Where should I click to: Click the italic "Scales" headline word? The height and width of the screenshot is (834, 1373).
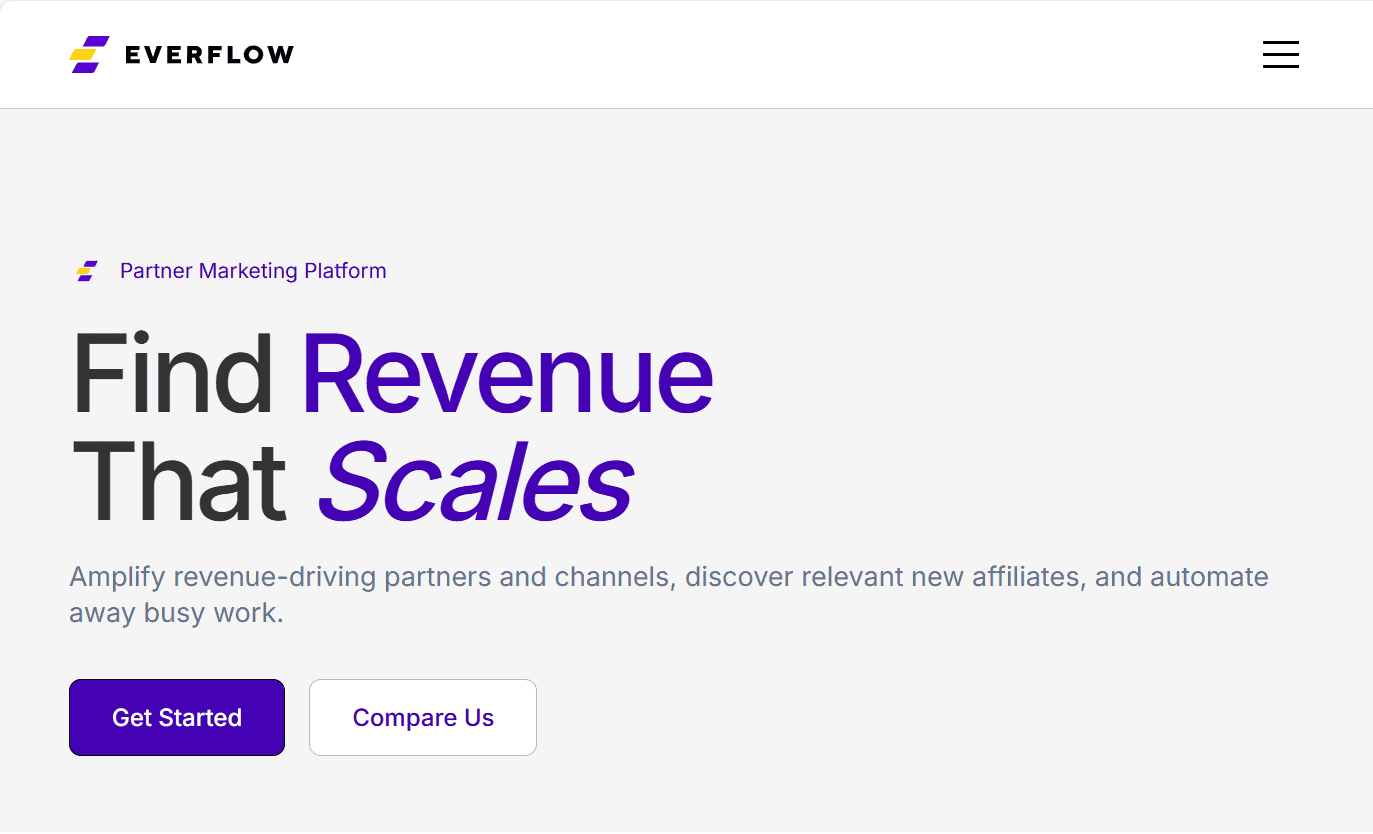(x=475, y=483)
